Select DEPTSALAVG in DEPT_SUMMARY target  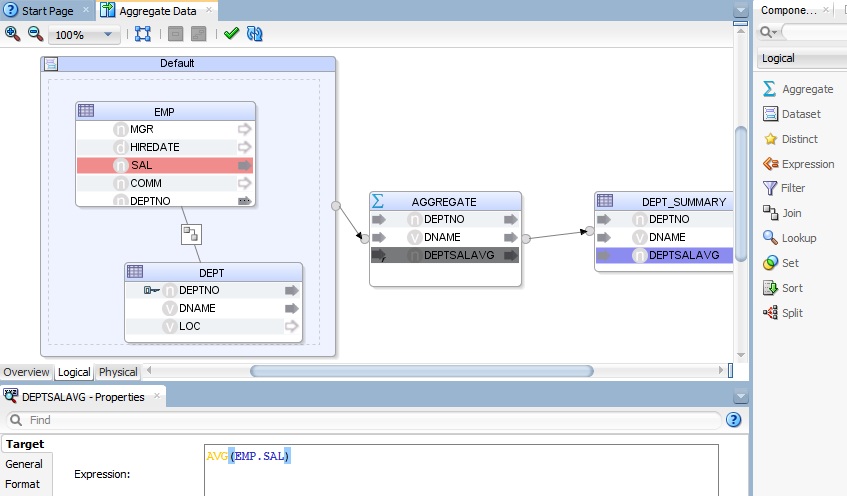pyautogui.click(x=664, y=255)
